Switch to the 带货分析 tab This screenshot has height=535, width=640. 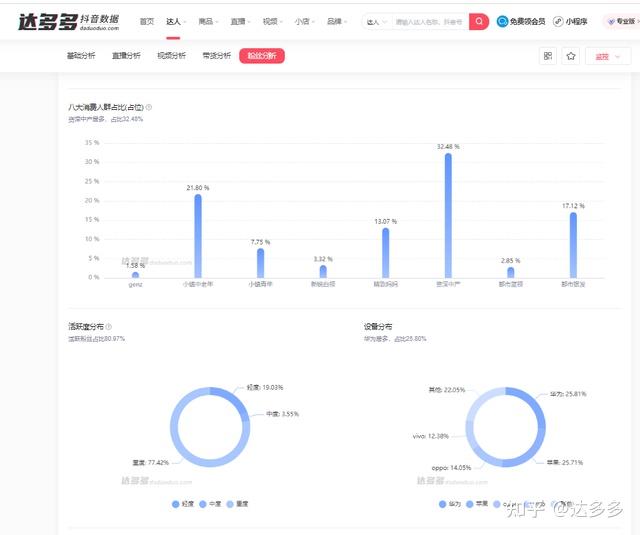pos(217,55)
